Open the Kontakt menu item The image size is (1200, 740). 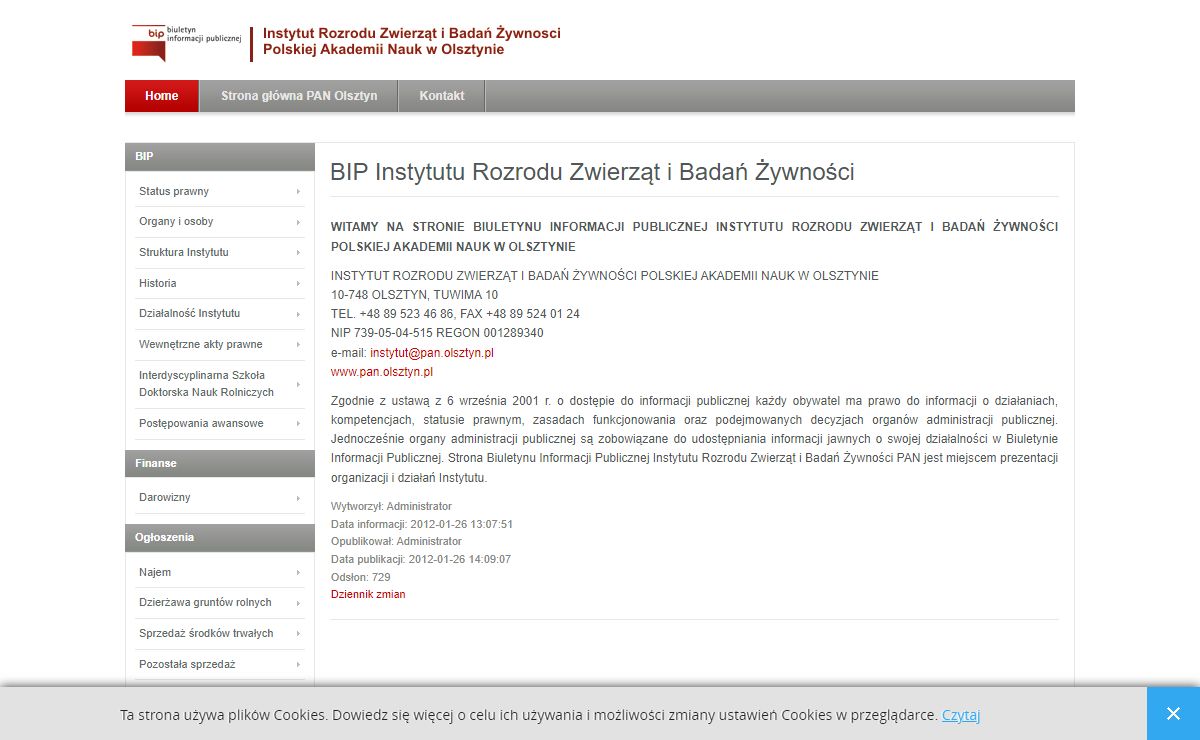pos(442,96)
